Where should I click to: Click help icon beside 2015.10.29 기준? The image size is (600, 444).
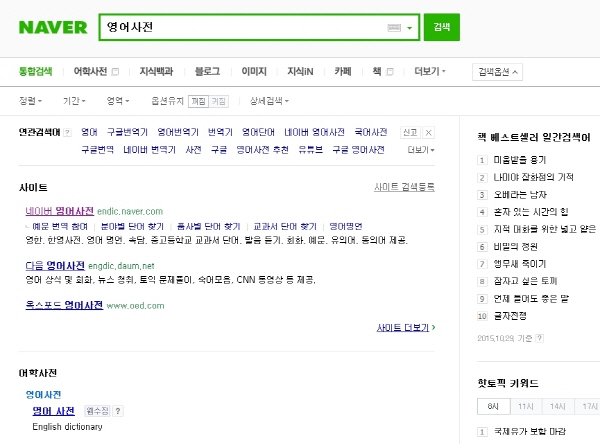539,338
